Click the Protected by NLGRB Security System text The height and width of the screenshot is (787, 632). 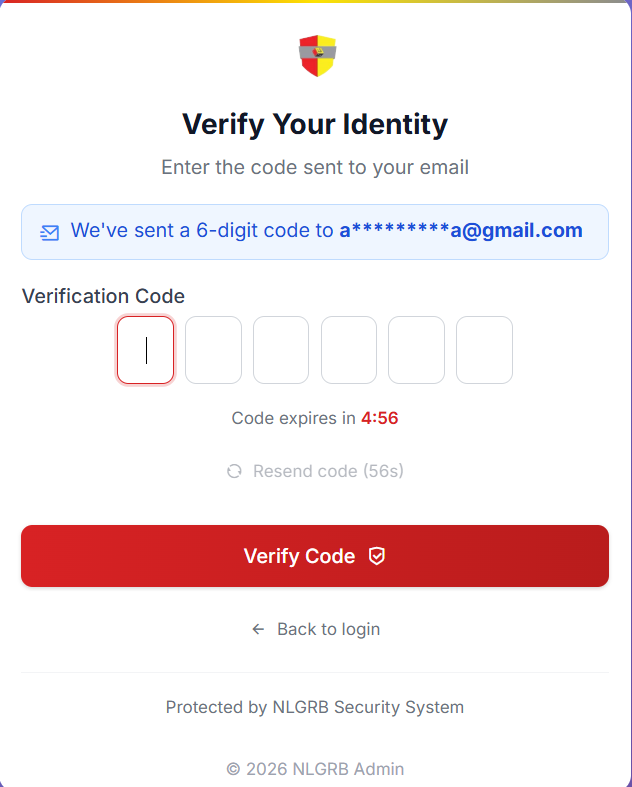point(315,707)
